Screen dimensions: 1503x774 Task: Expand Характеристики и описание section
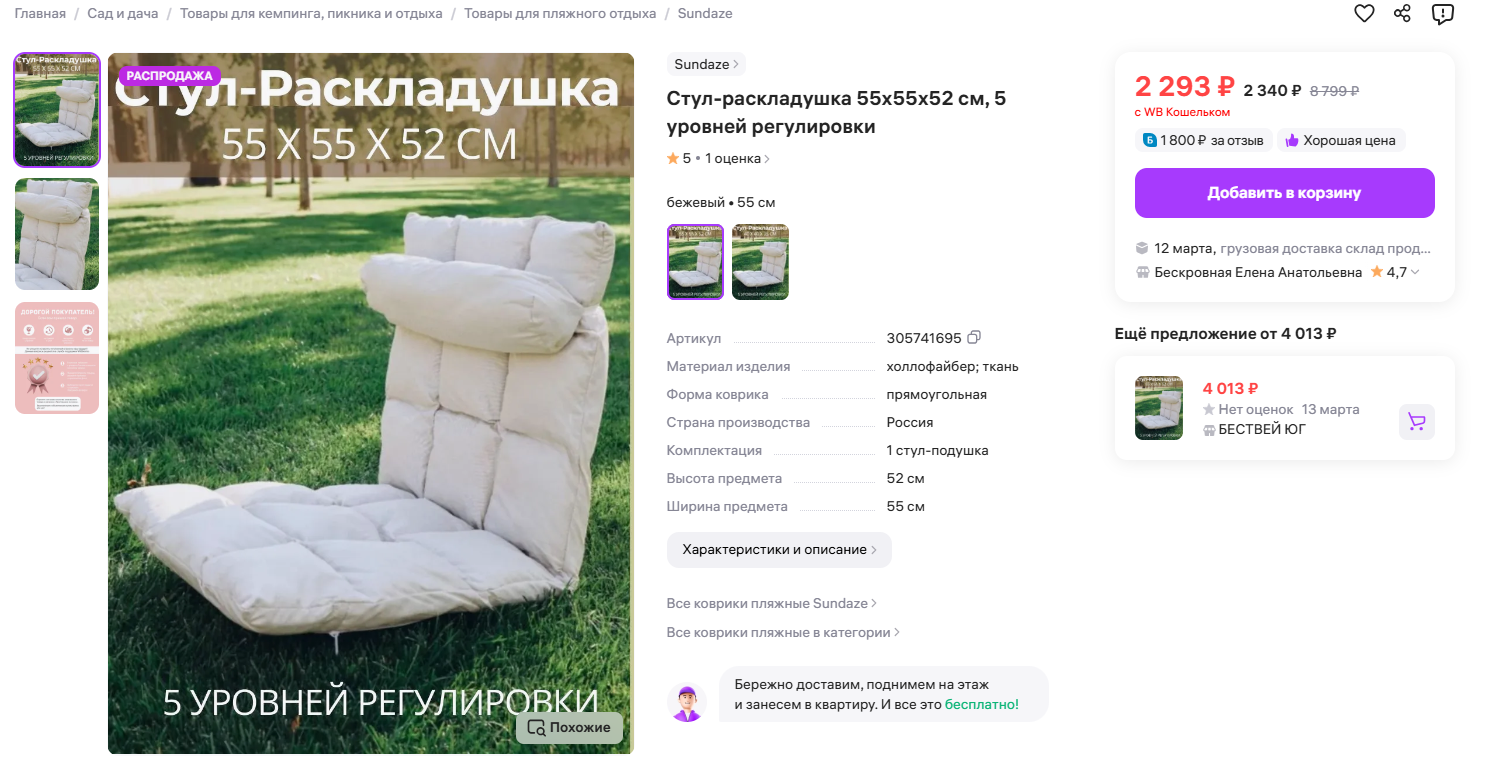tap(779, 550)
